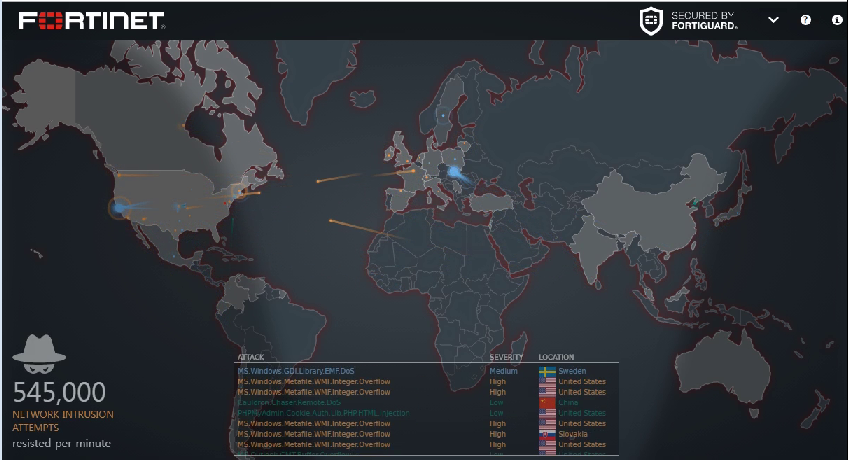The image size is (848, 461).
Task: Expand the header chevron dropdown
Action: [x=773, y=20]
